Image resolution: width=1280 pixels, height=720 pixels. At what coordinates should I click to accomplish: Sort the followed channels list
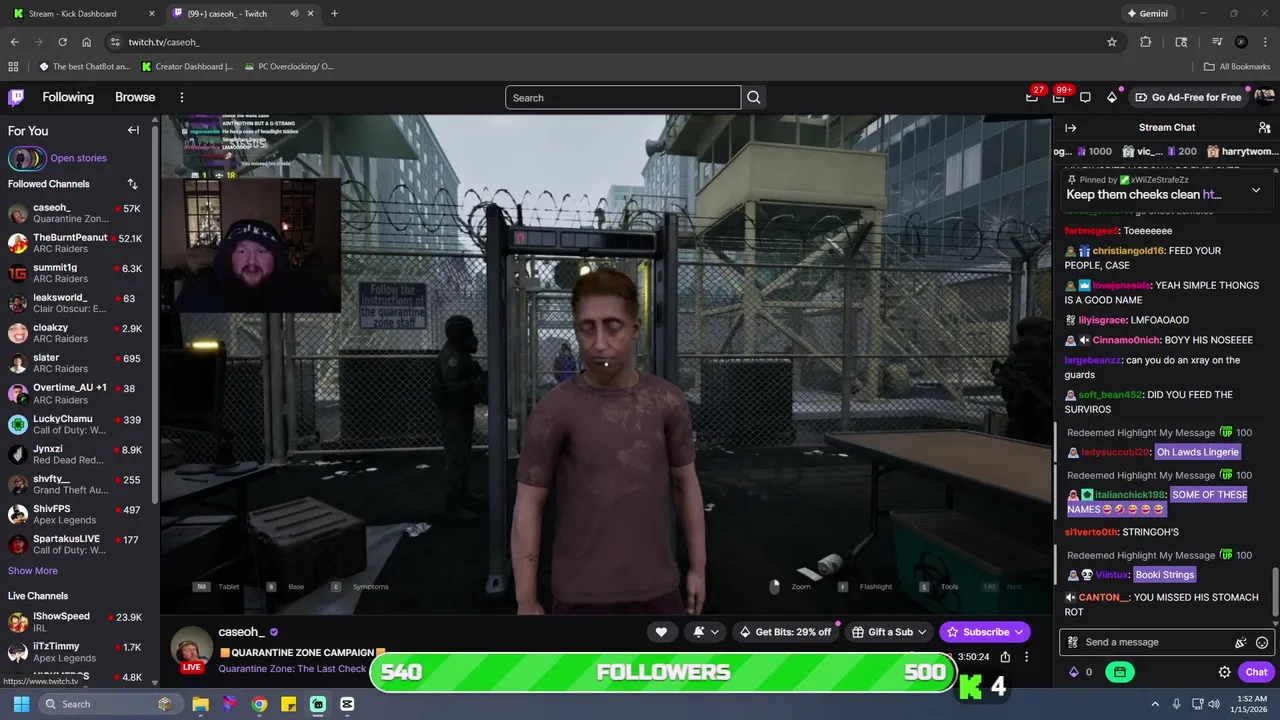(133, 184)
